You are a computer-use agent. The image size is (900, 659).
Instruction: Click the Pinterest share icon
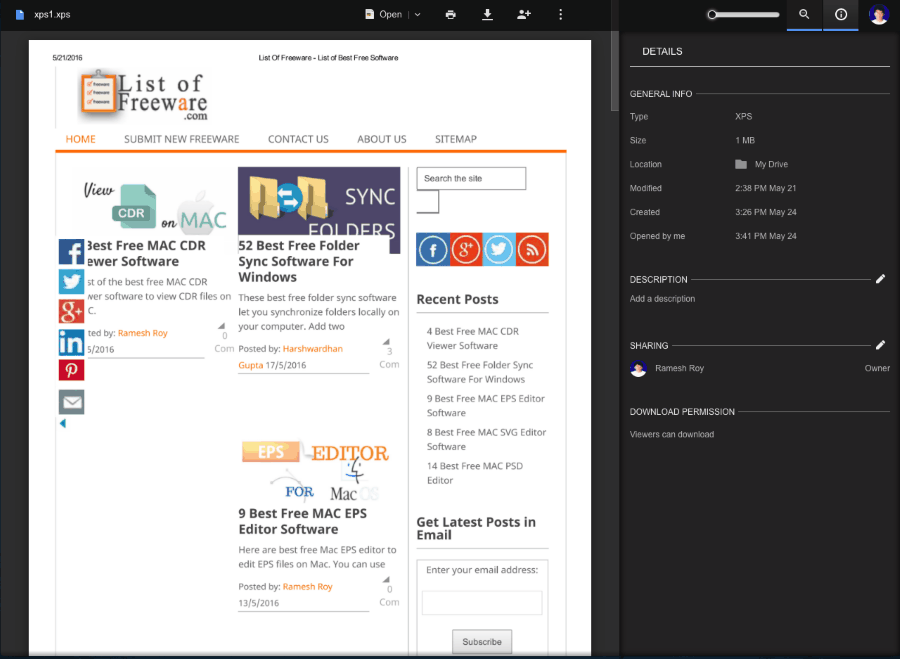[x=71, y=370]
